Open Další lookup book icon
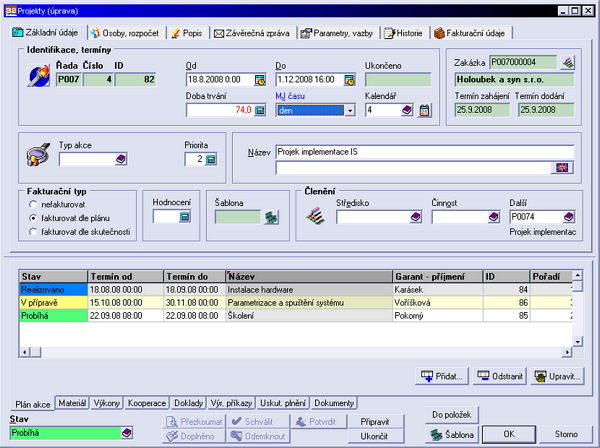The image size is (600, 448). point(569,217)
